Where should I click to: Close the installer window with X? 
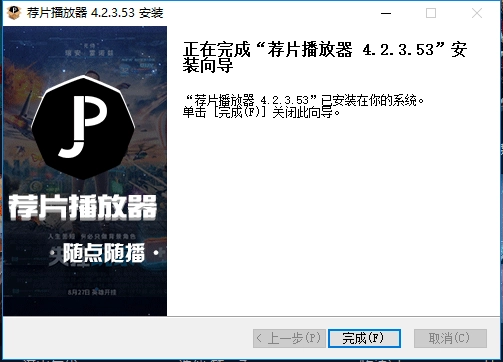477,13
